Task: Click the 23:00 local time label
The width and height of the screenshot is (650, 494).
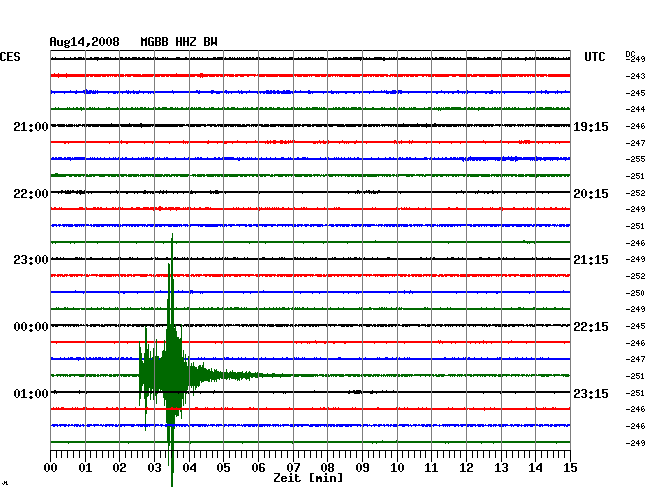Action: tap(31, 260)
